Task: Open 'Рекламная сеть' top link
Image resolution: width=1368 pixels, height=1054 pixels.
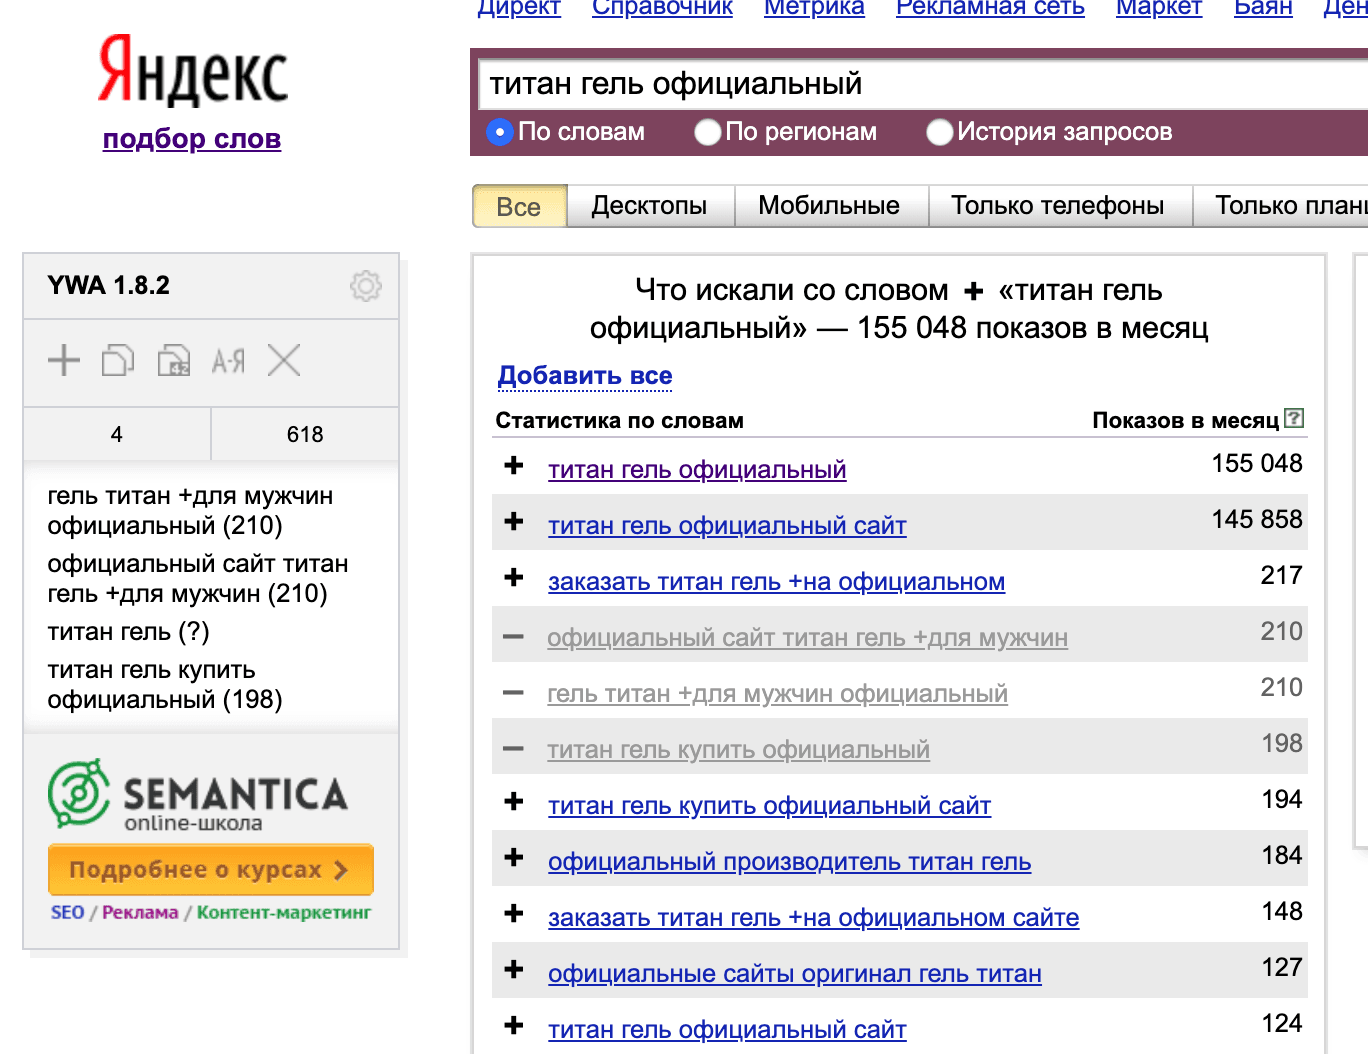Action: pyautogui.click(x=990, y=8)
